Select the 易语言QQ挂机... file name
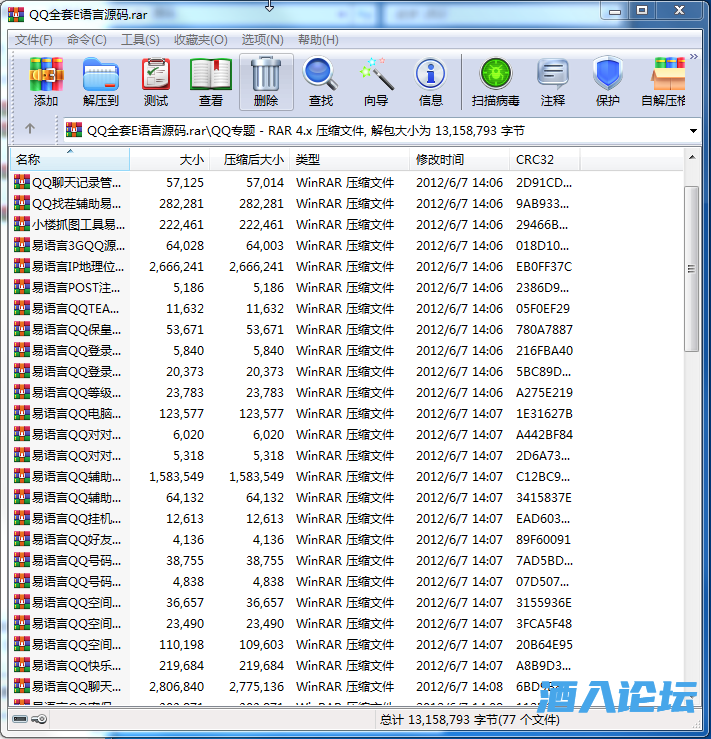 [x=76, y=518]
